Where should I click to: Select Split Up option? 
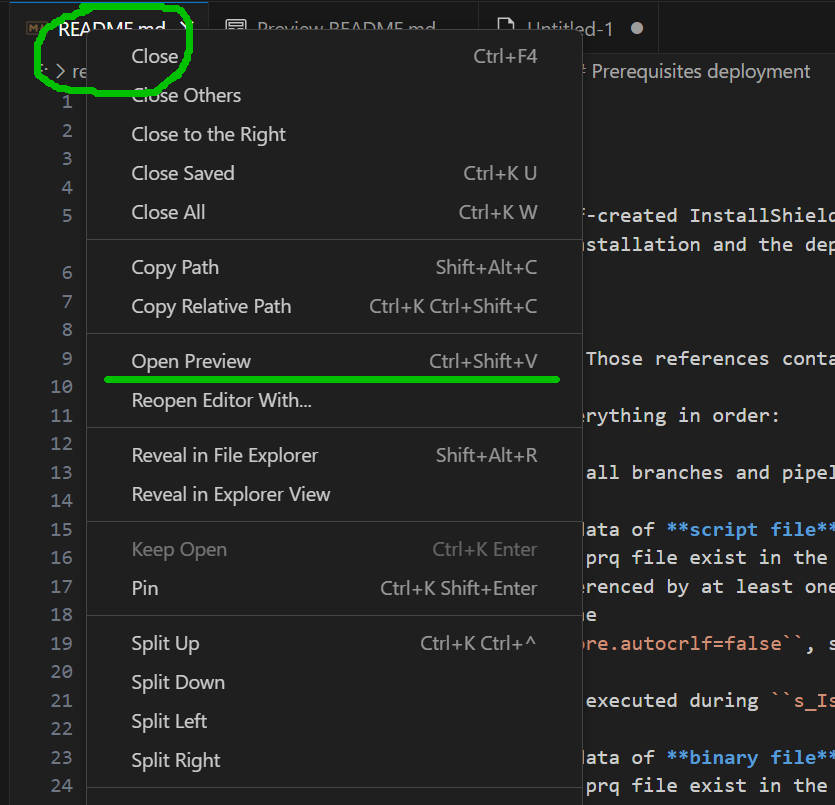click(334, 643)
